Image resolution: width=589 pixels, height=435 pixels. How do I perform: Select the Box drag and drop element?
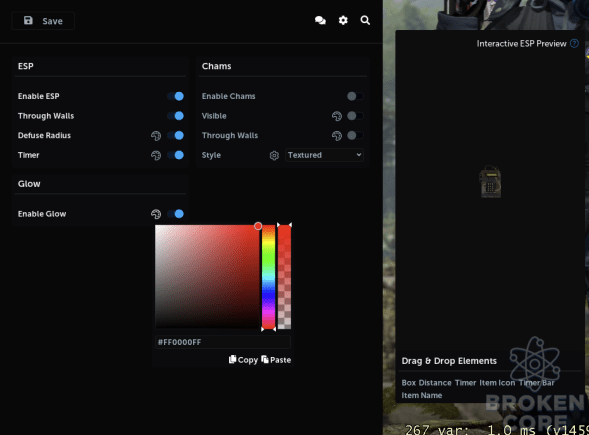409,383
